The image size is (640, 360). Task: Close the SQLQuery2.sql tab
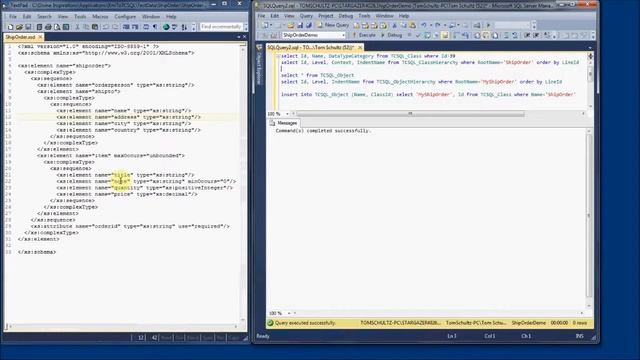(x=360, y=47)
